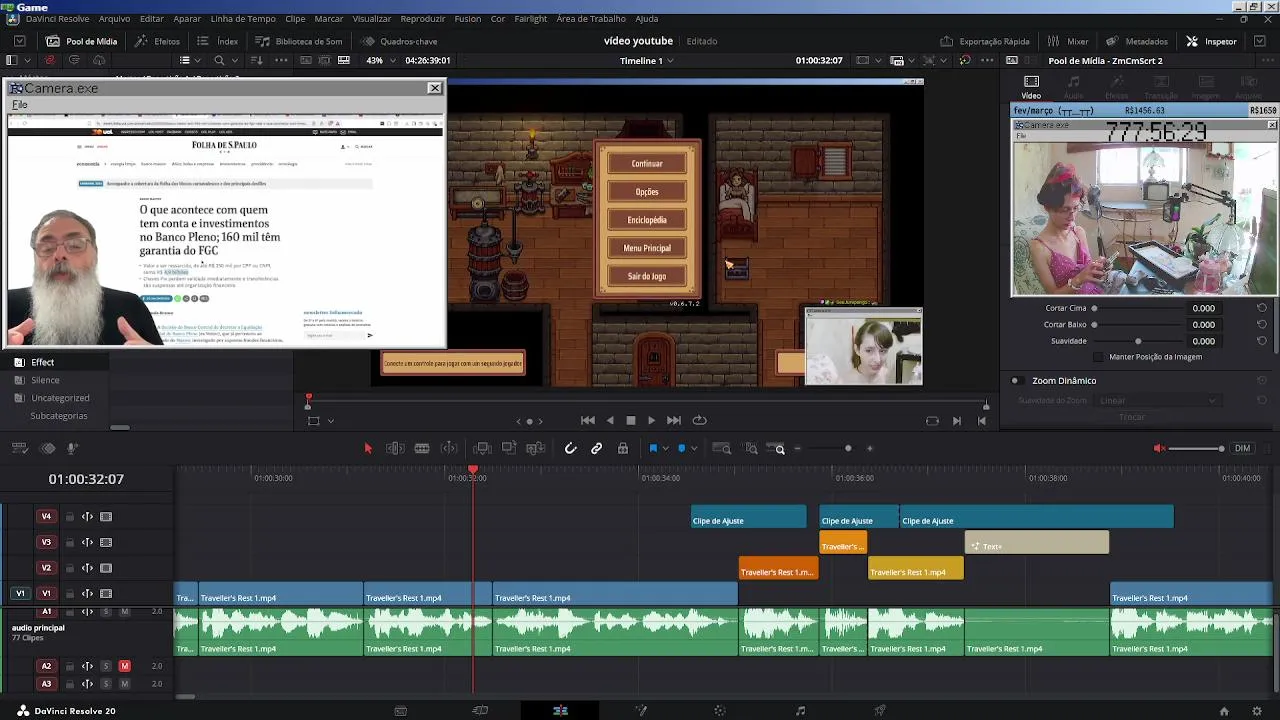Viewport: 1280px width, 720px height.
Task: Unmute audio with the red speaker icon
Action: pos(1159,448)
